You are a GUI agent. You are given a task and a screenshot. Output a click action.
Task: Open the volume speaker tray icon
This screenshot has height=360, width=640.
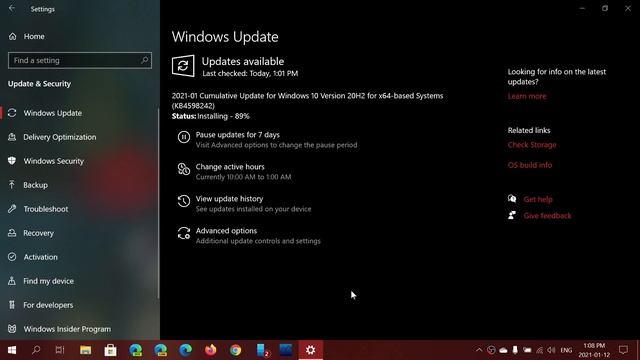551,350
